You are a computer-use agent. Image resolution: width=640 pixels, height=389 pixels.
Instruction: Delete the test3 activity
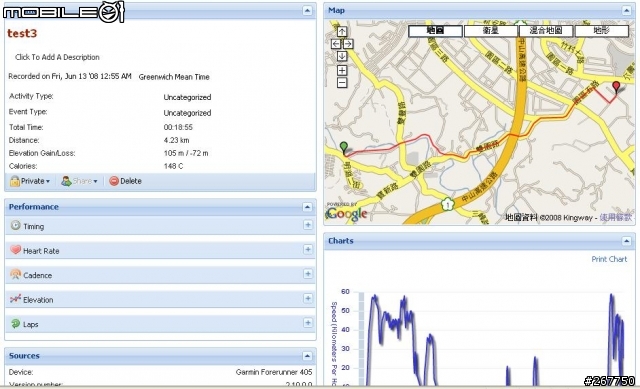point(126,181)
